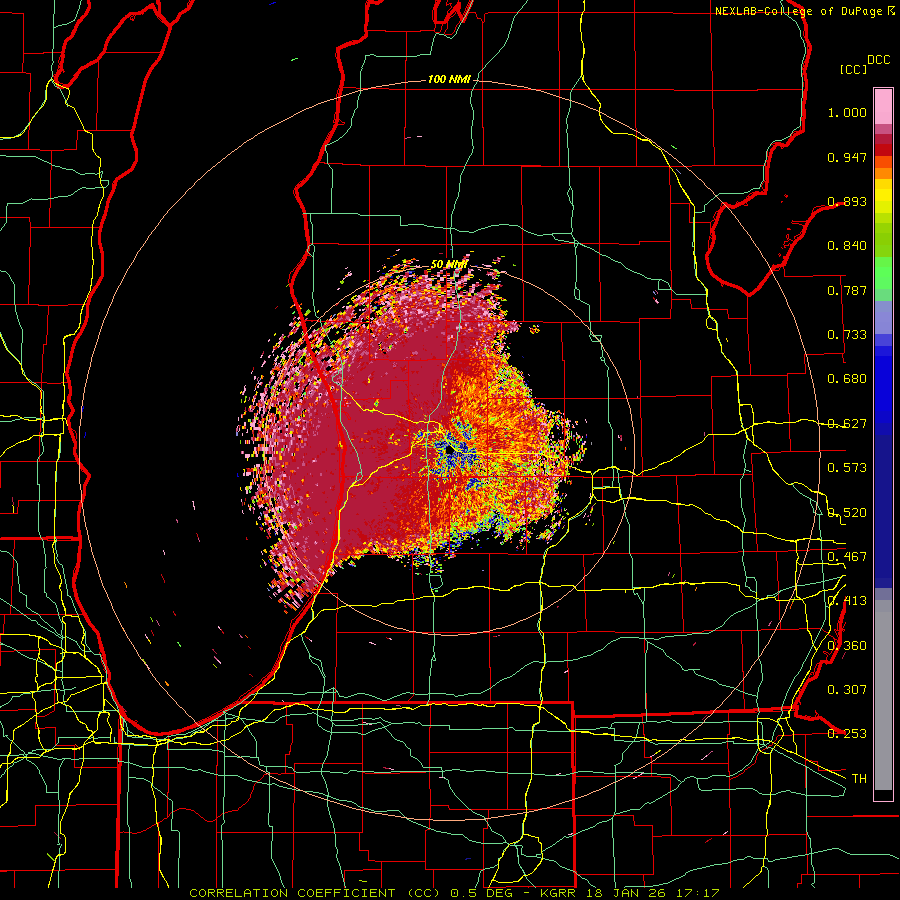900x900 pixels.
Task: Click the 0.947 scale value
Action: (847, 157)
